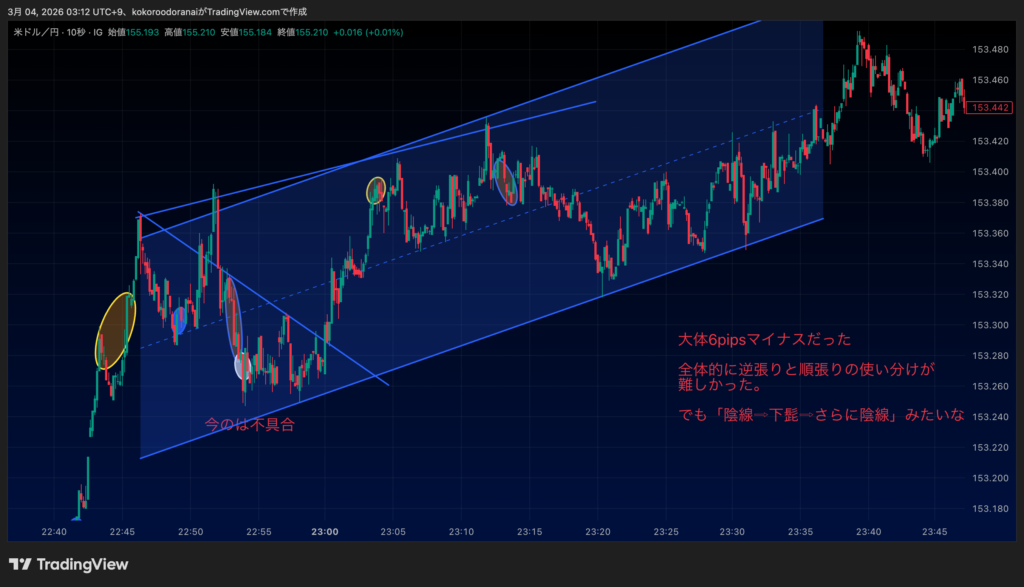The height and width of the screenshot is (587, 1024).
Task: Click the bold 23:00 time axis label
Action: 324,531
